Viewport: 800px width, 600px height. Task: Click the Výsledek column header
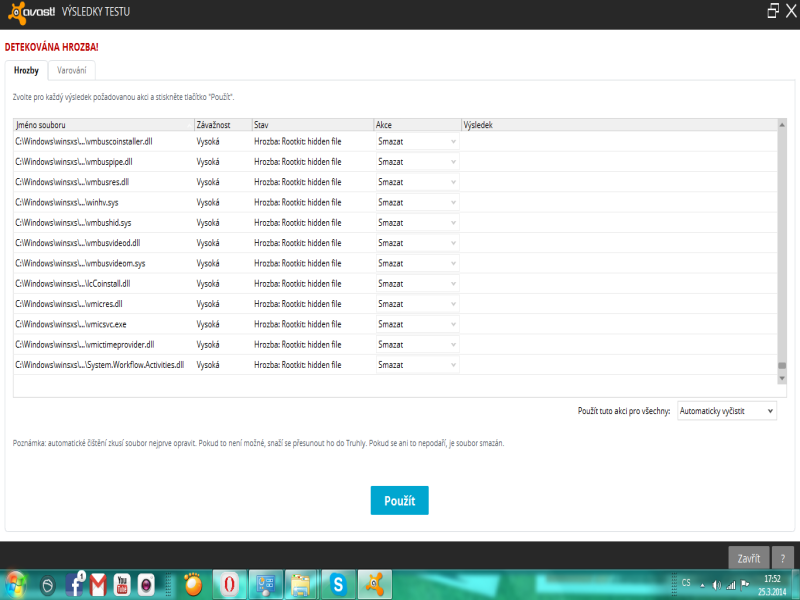619,125
